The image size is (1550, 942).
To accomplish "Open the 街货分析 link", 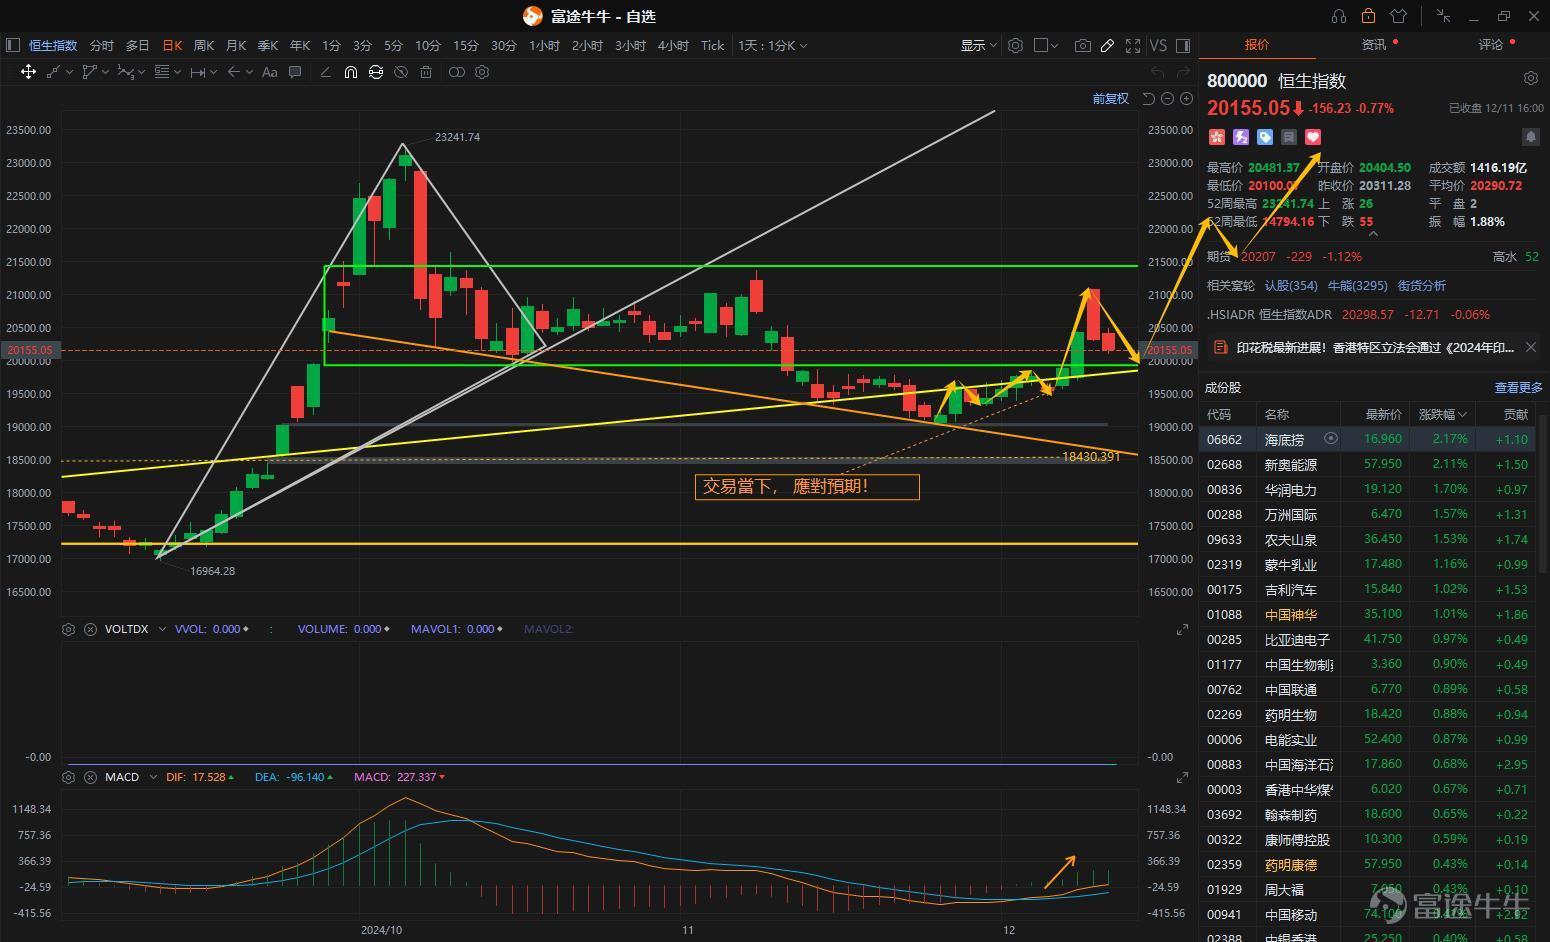I will click(x=1421, y=285).
